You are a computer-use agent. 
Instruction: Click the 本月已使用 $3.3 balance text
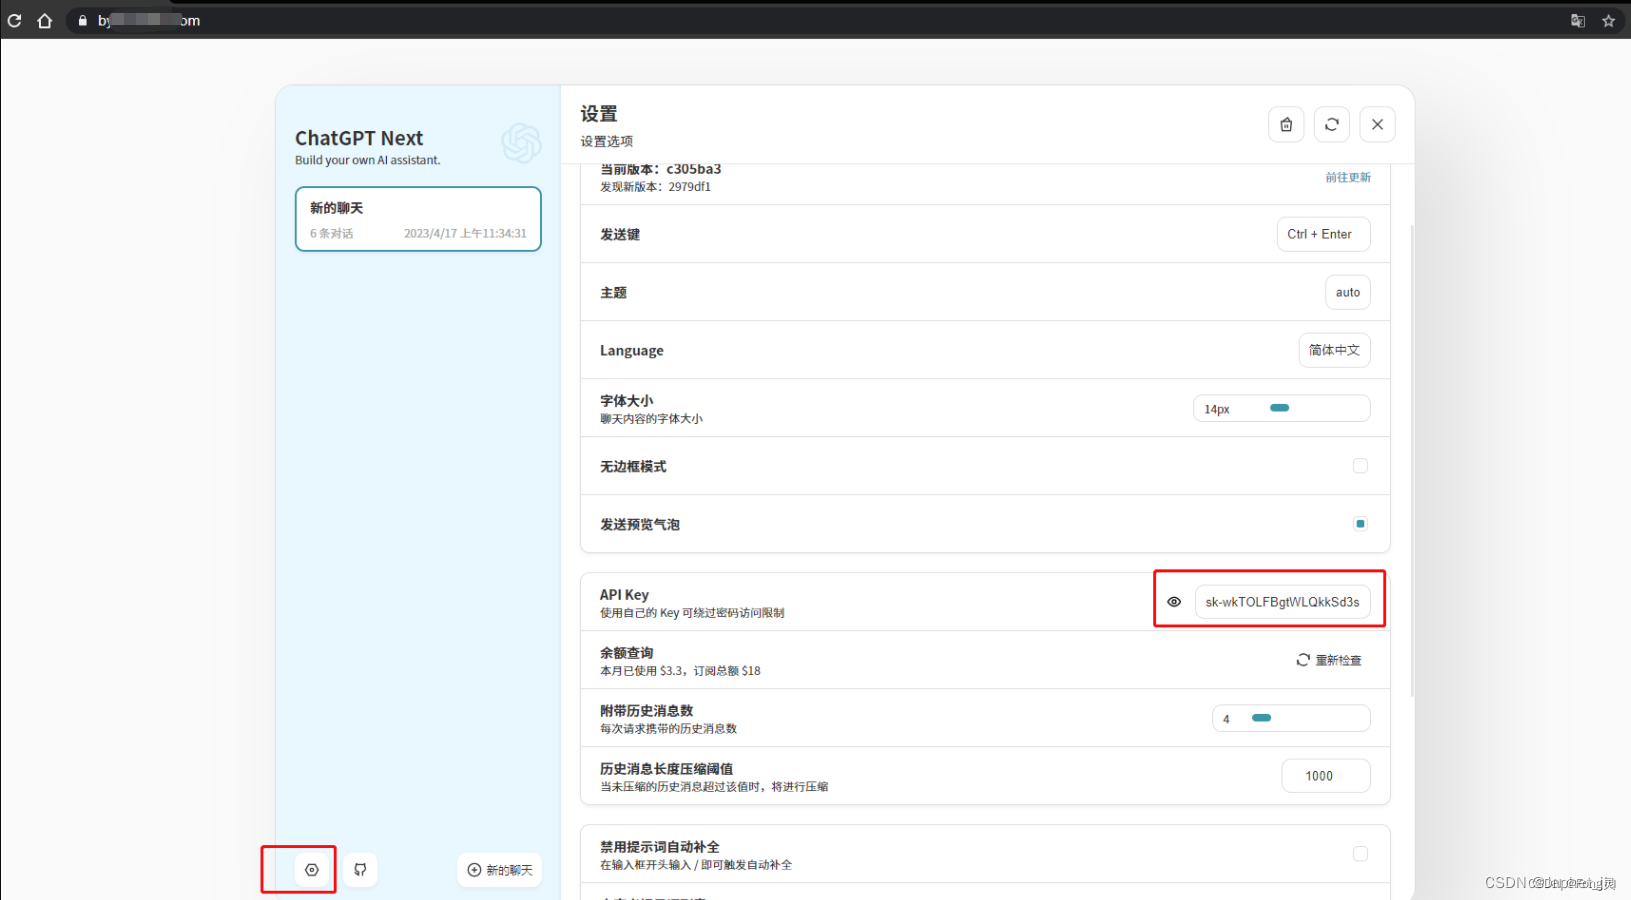(680, 671)
